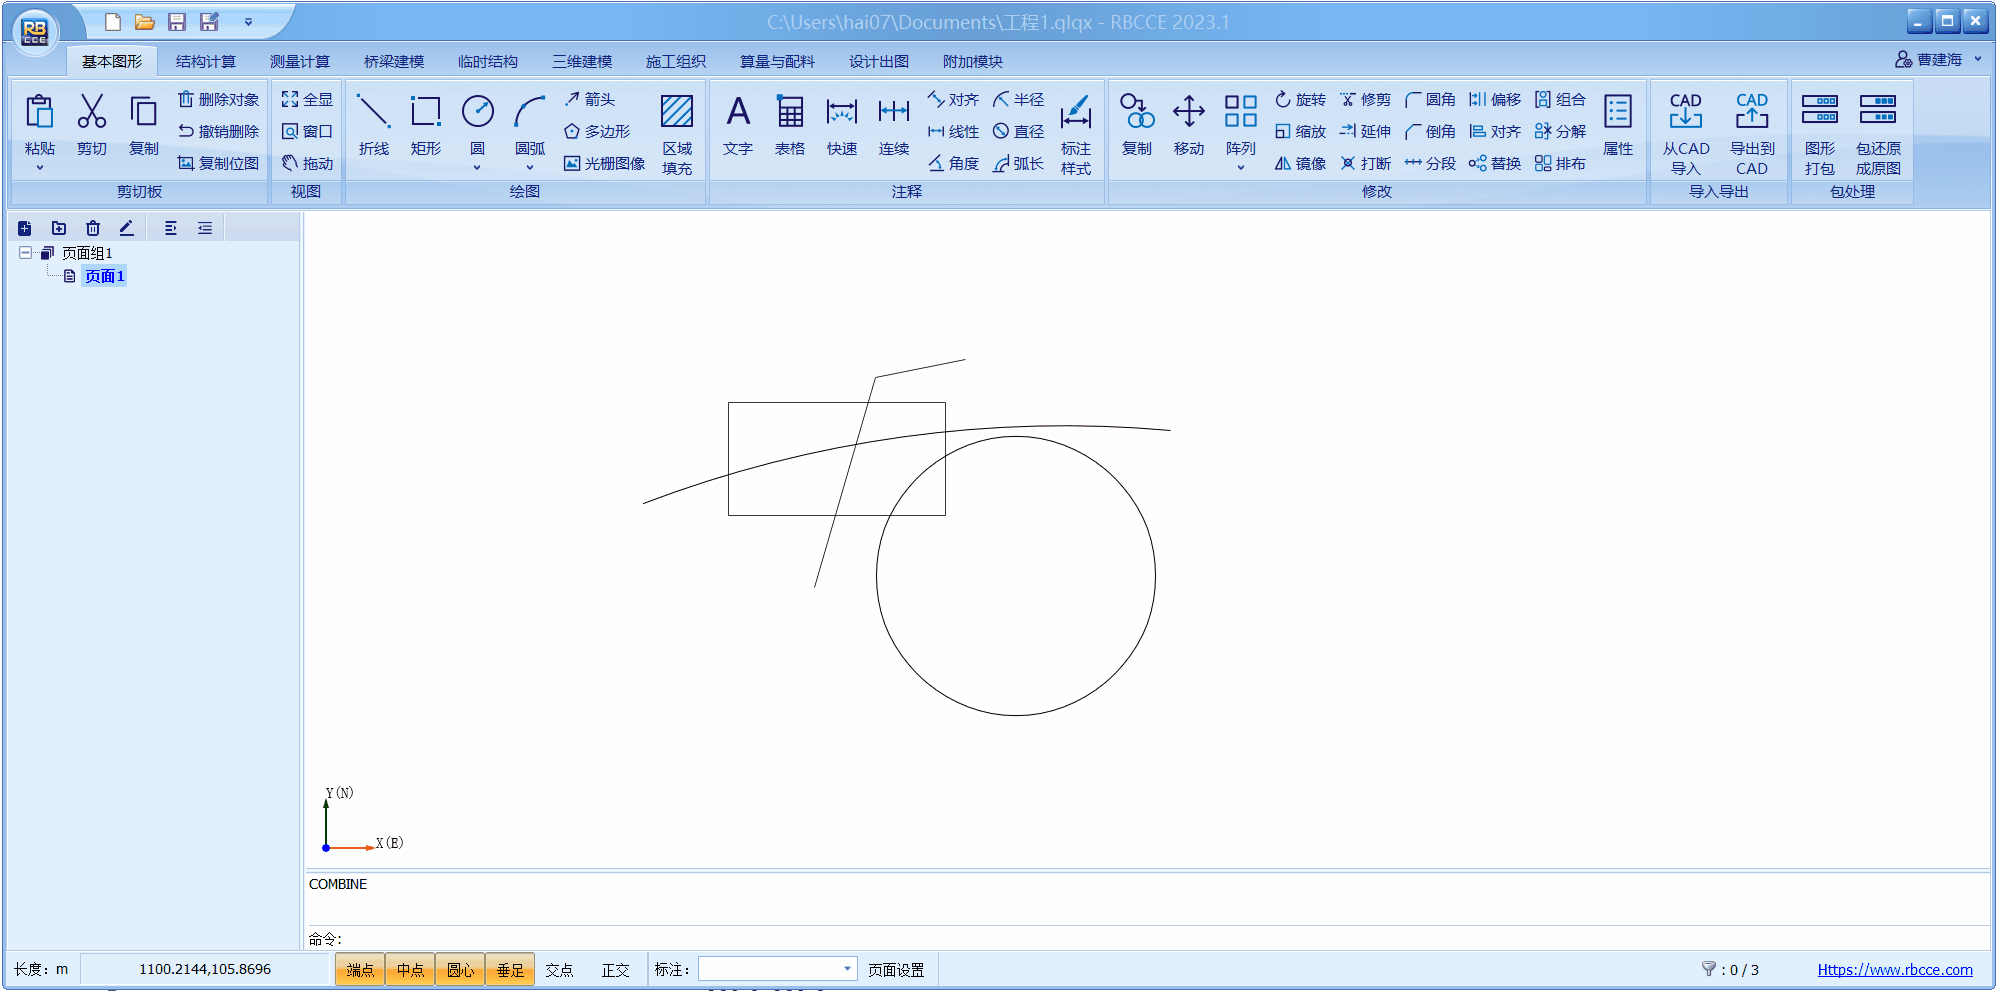
Task: Insert a 表格 table
Action: pos(789,125)
